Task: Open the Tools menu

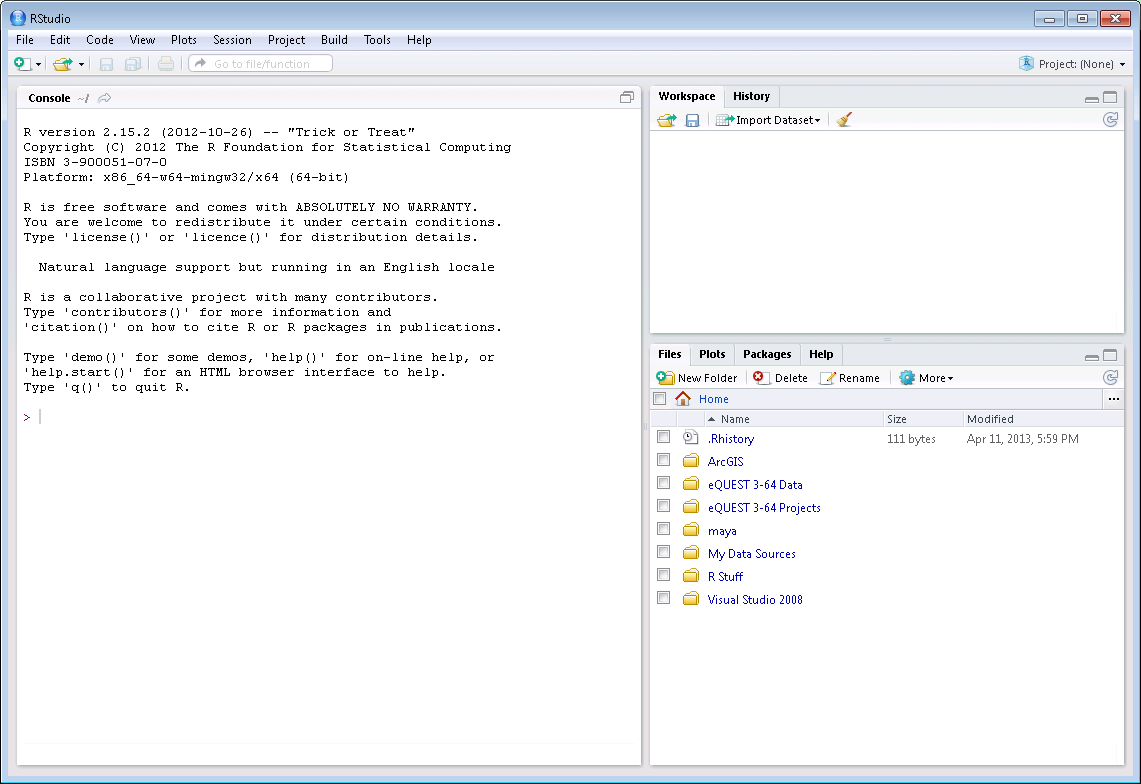Action: (377, 40)
